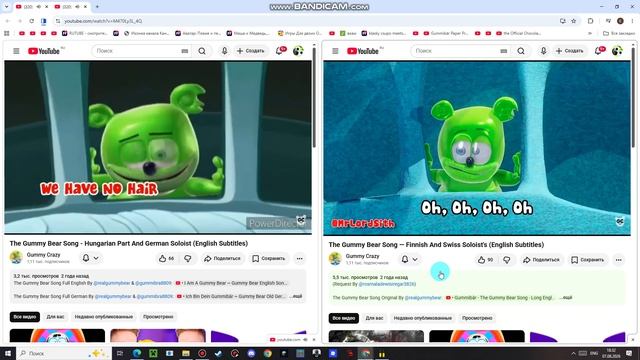The width and height of the screenshot is (640, 360).
Task: Open Gummy Crazy channel name in left pane
Action: tap(43, 255)
